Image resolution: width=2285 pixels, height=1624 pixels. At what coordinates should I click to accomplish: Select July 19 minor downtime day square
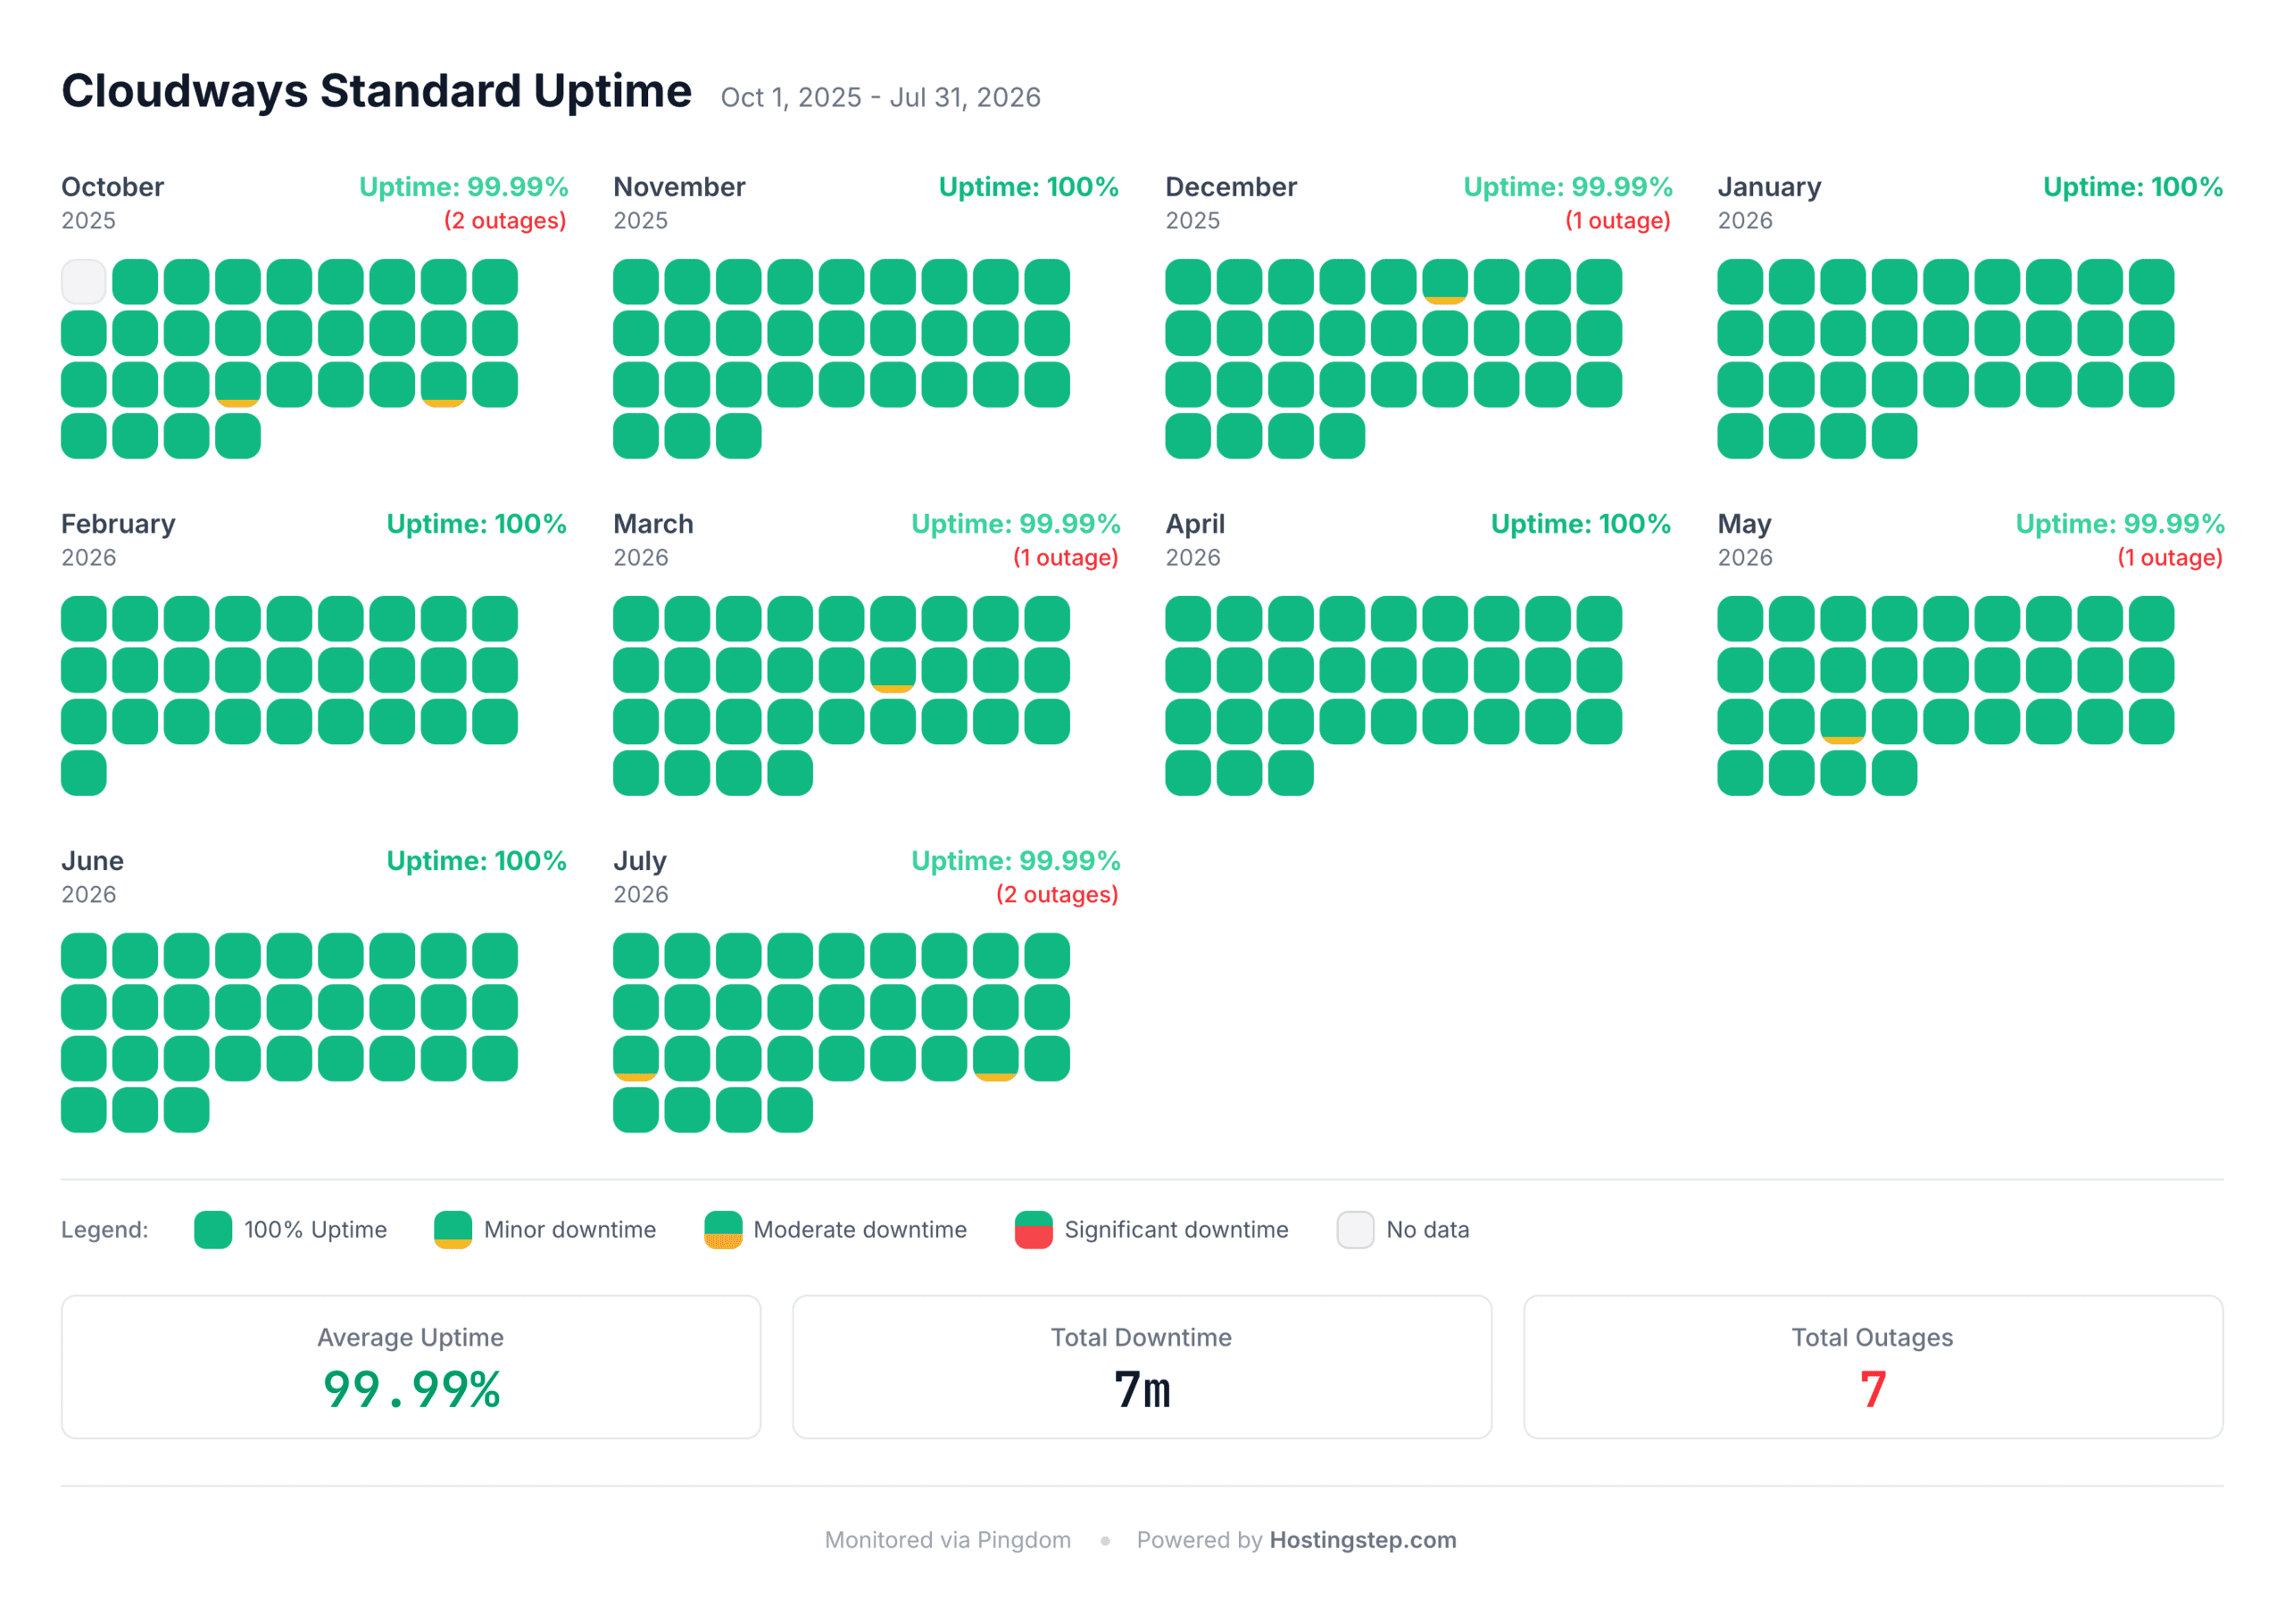tap(636, 1059)
